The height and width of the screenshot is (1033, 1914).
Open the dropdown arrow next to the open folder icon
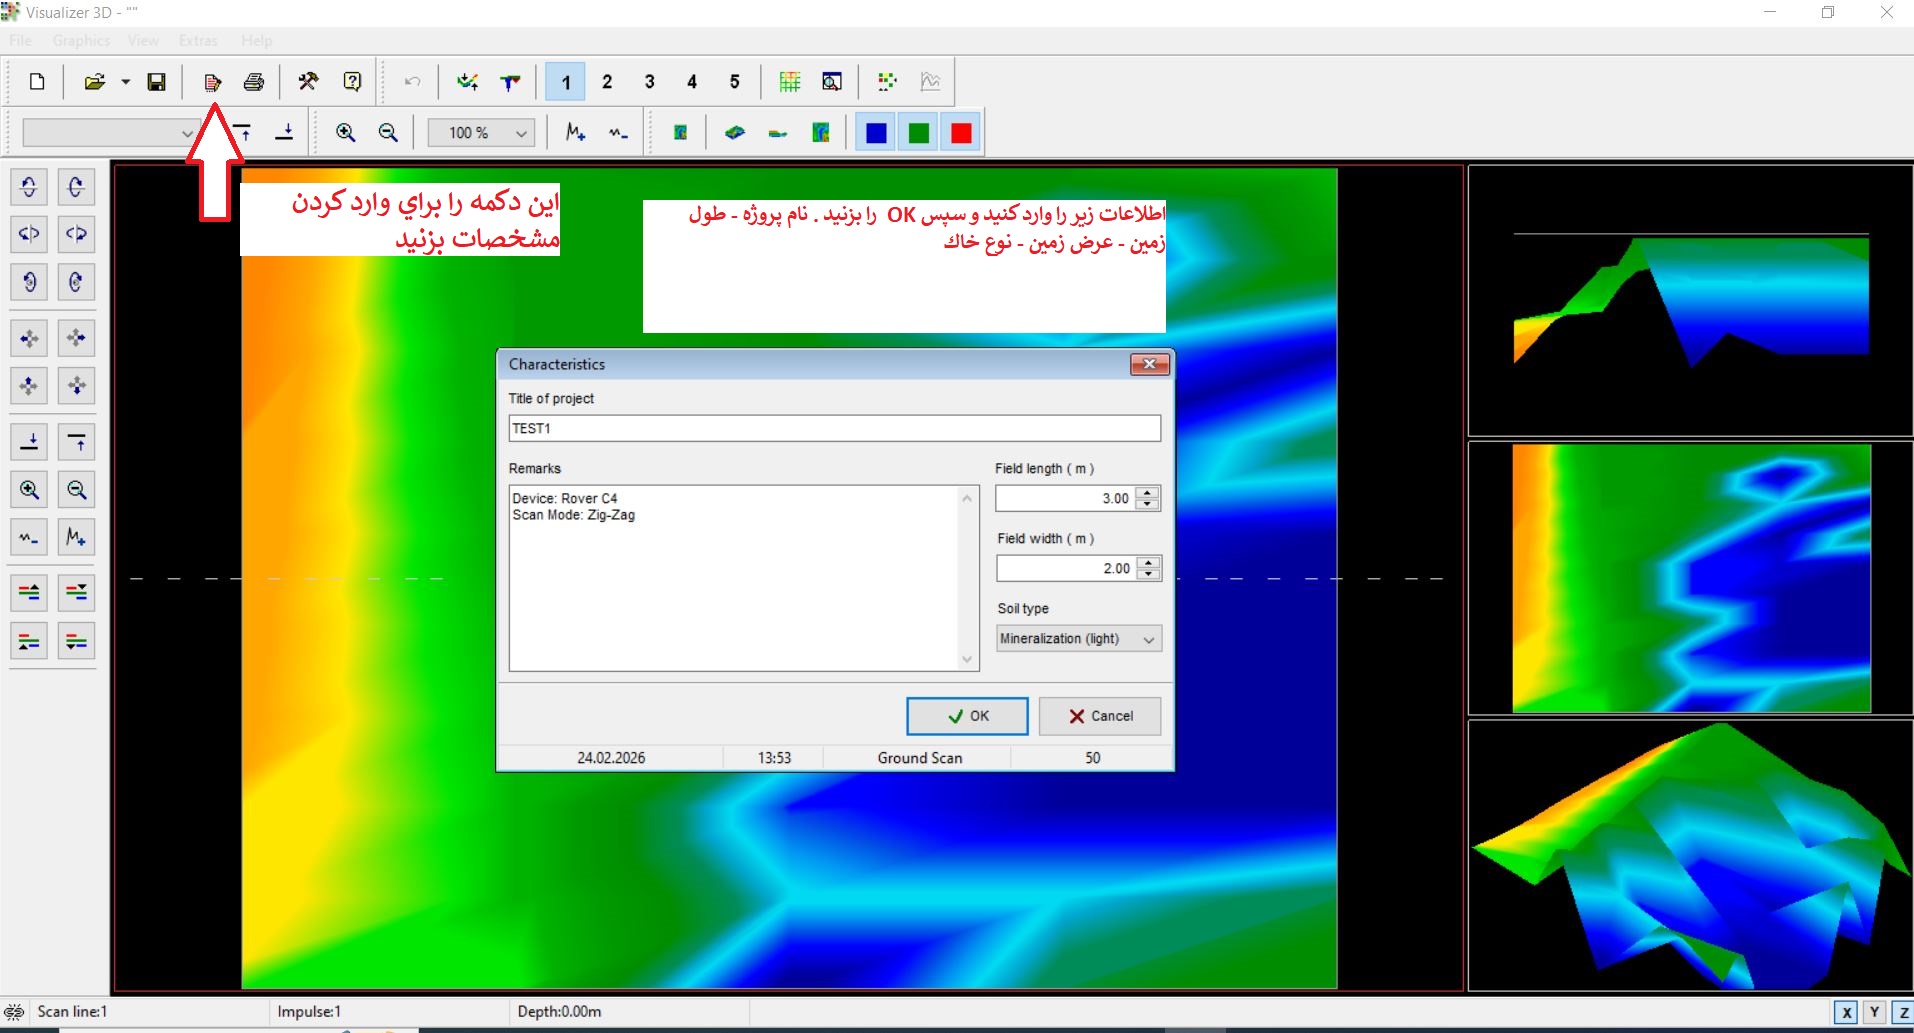[x=126, y=82]
